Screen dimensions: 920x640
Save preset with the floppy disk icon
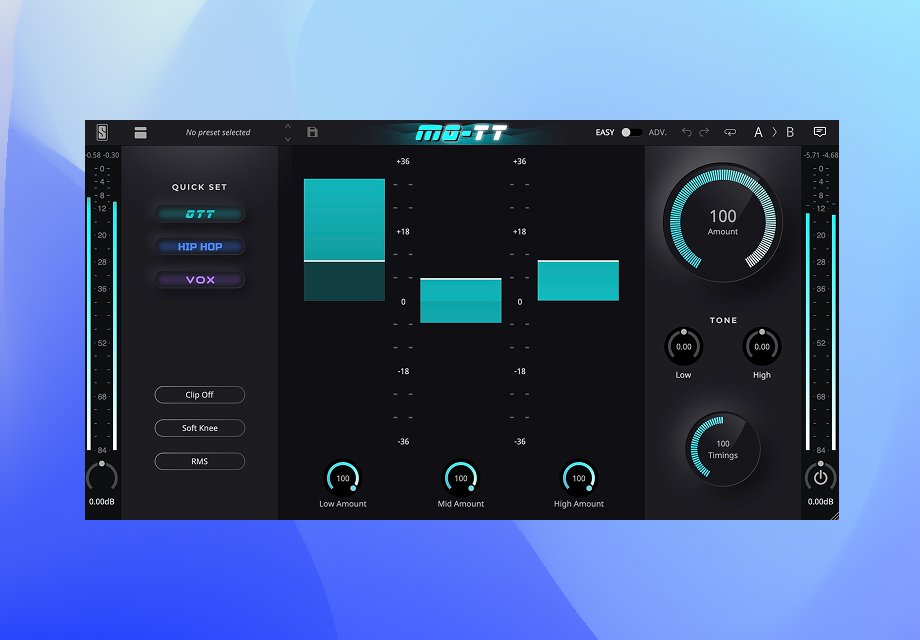313,132
